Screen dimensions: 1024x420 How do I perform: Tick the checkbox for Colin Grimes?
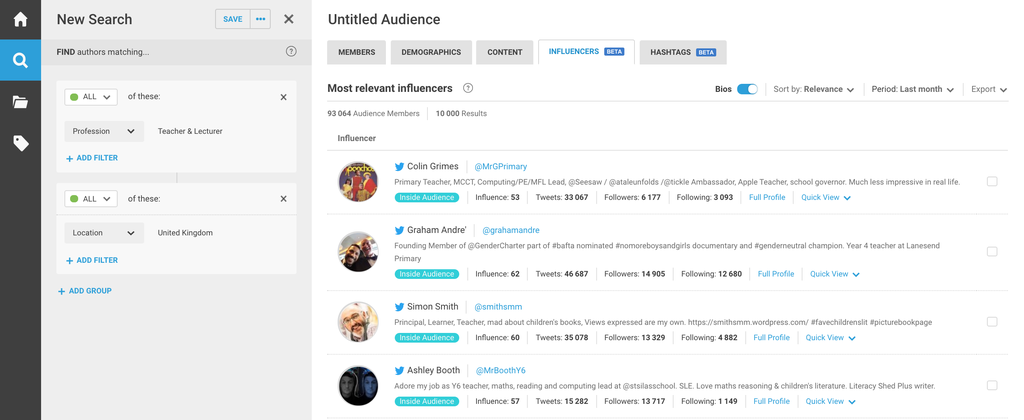(992, 182)
